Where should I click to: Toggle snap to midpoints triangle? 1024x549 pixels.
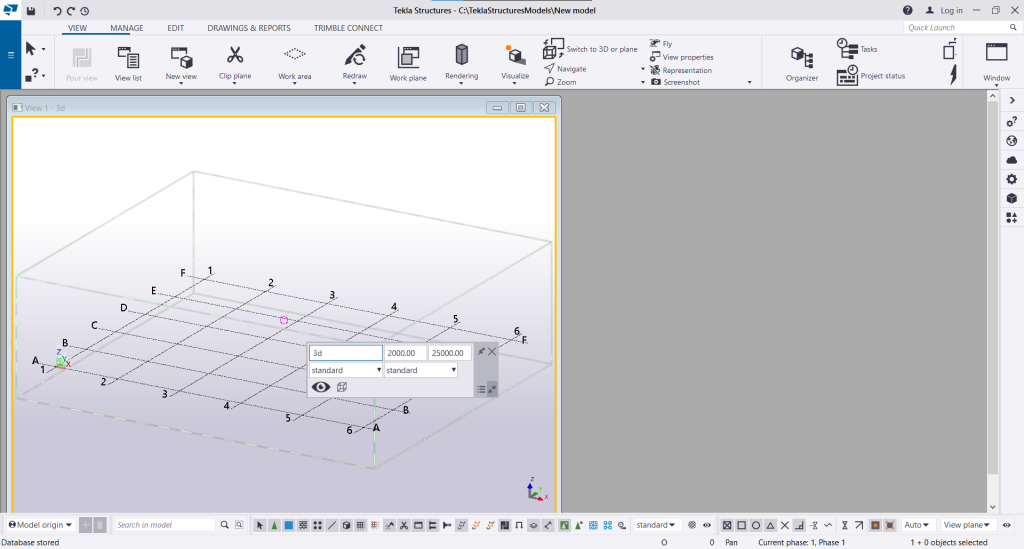click(771, 525)
